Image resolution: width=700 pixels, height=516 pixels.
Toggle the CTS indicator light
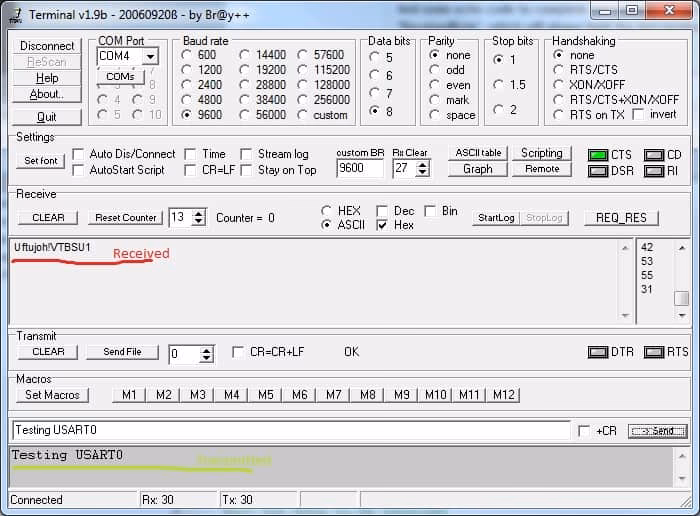[x=598, y=155]
